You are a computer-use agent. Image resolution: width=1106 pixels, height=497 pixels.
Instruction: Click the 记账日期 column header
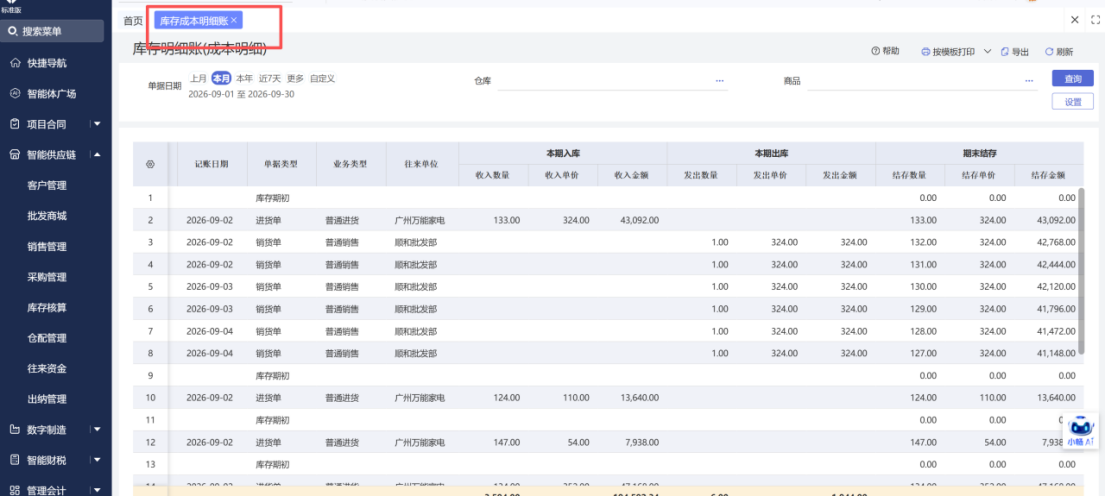[212, 164]
